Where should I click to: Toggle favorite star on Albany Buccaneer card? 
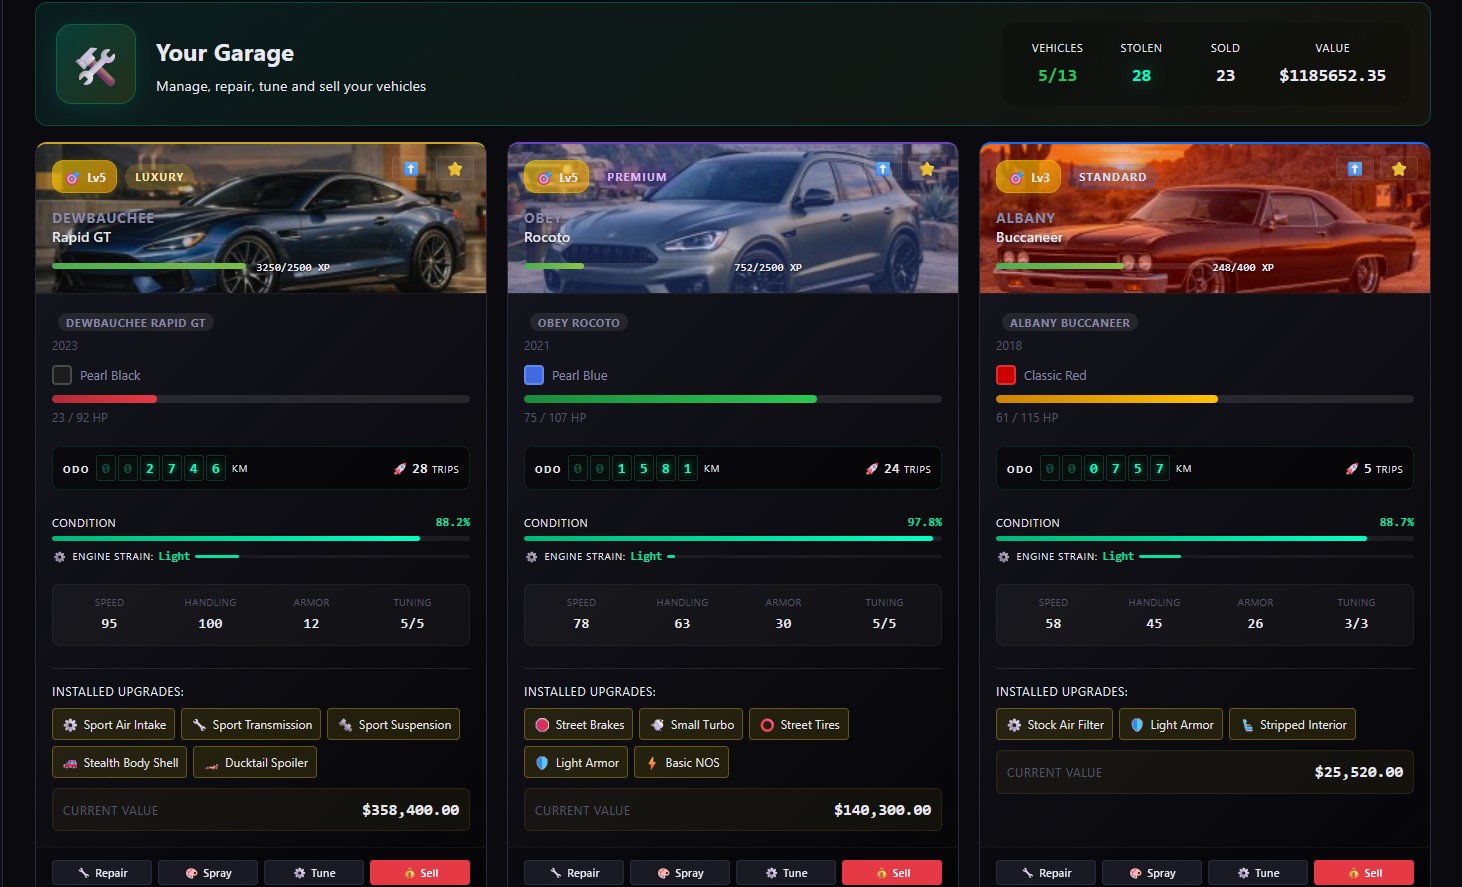coord(1399,169)
